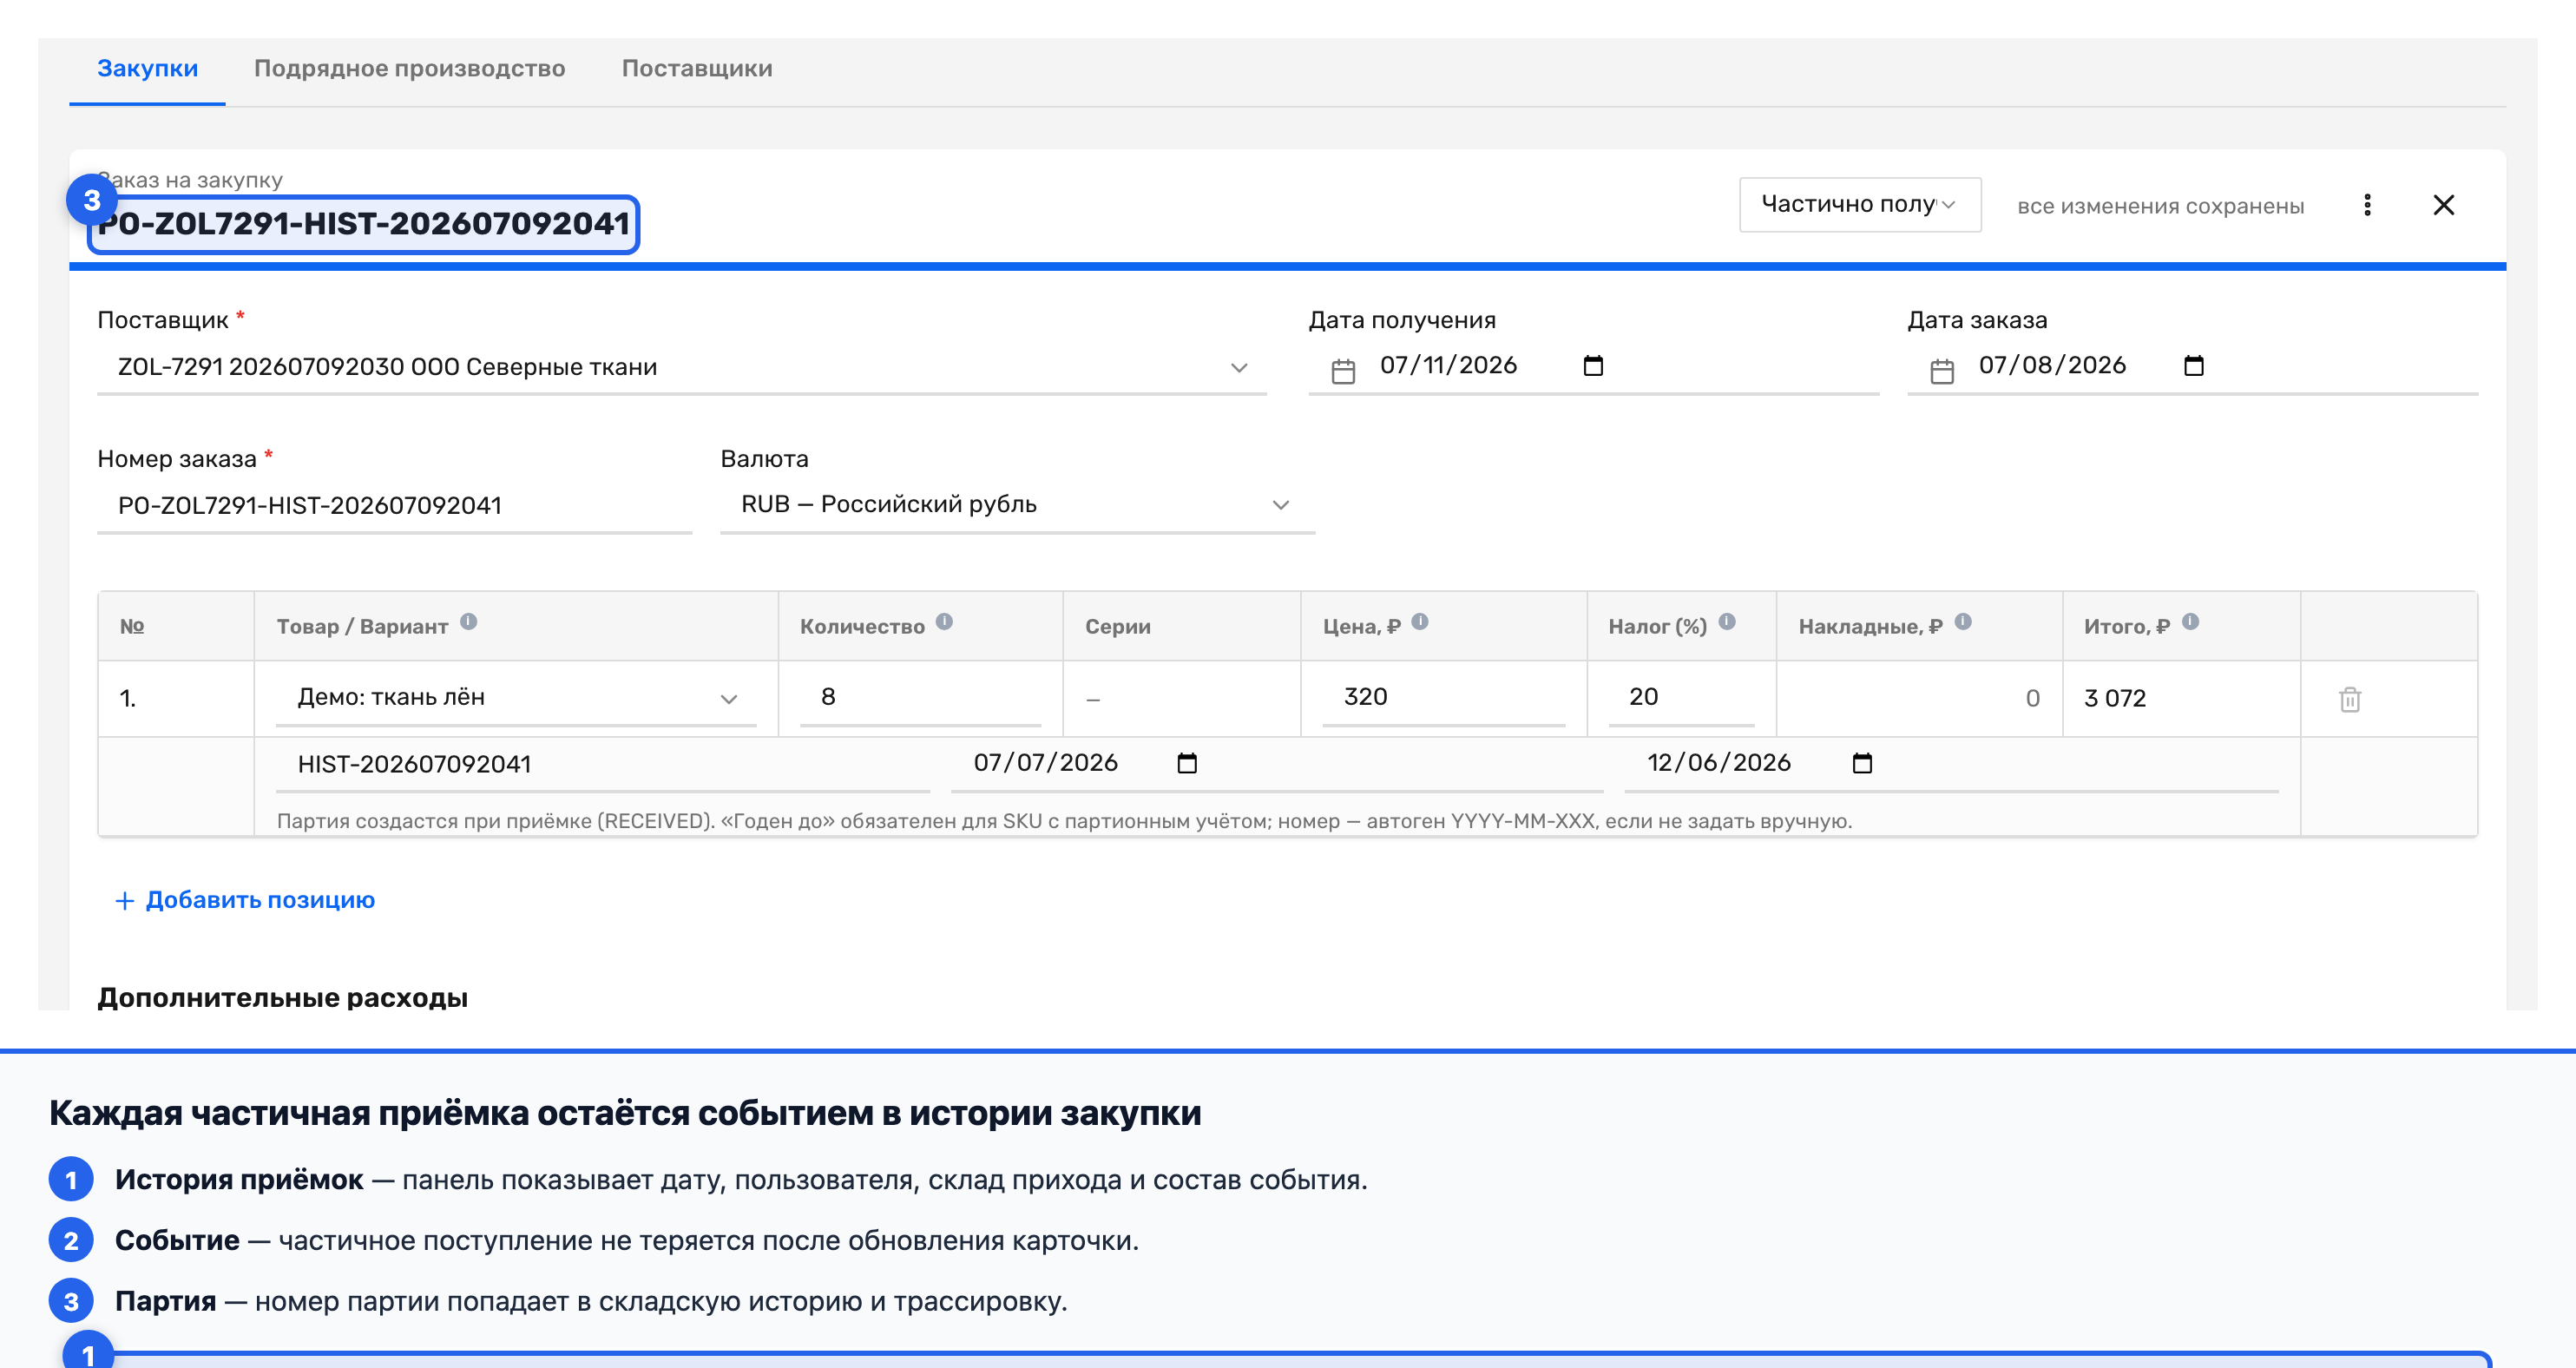Image resolution: width=2576 pixels, height=1368 pixels.
Task: Open date picker for 12/06/2026
Action: pos(1861,763)
